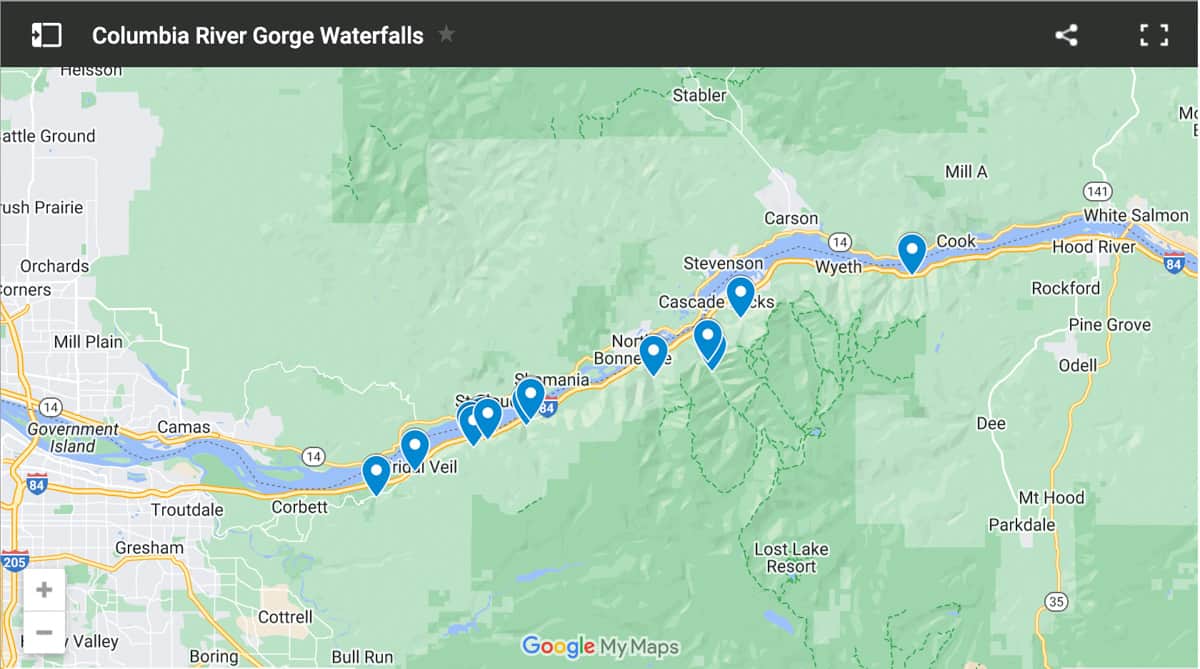This screenshot has width=1200, height=669.
Task: Zoom in with the plus button
Action: point(44,590)
